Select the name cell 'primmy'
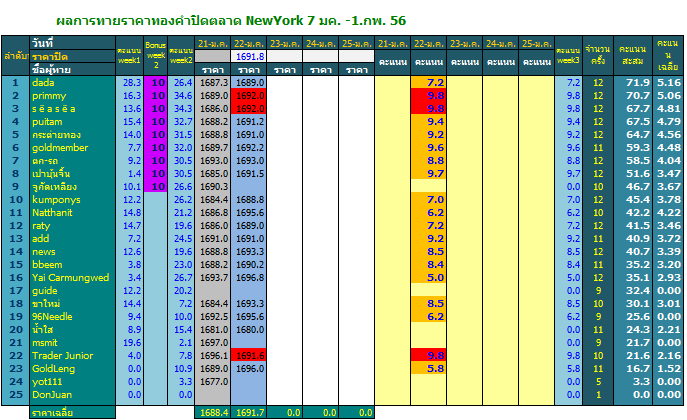 [72, 95]
